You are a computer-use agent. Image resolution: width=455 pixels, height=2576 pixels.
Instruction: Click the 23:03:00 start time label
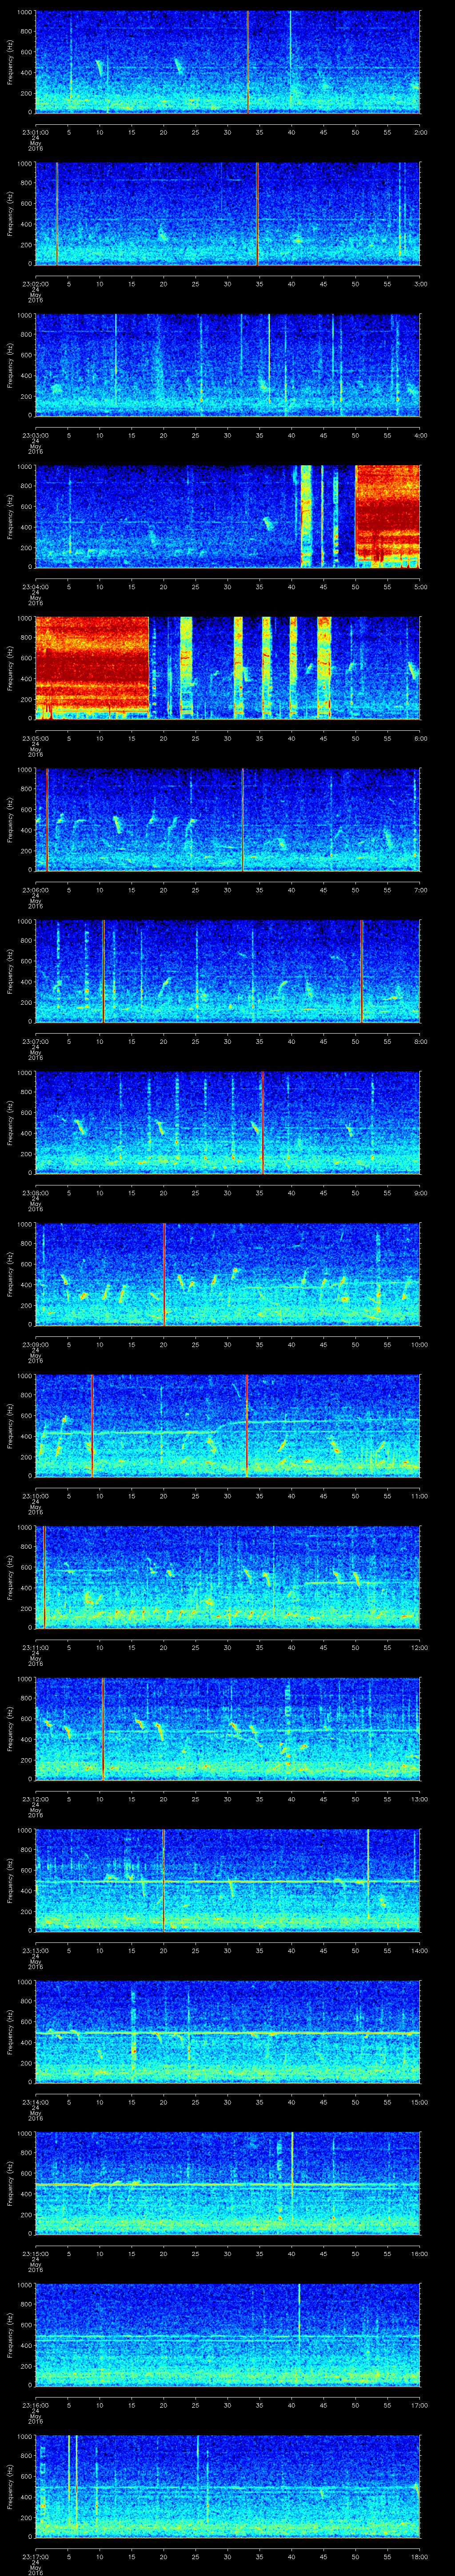(x=35, y=435)
